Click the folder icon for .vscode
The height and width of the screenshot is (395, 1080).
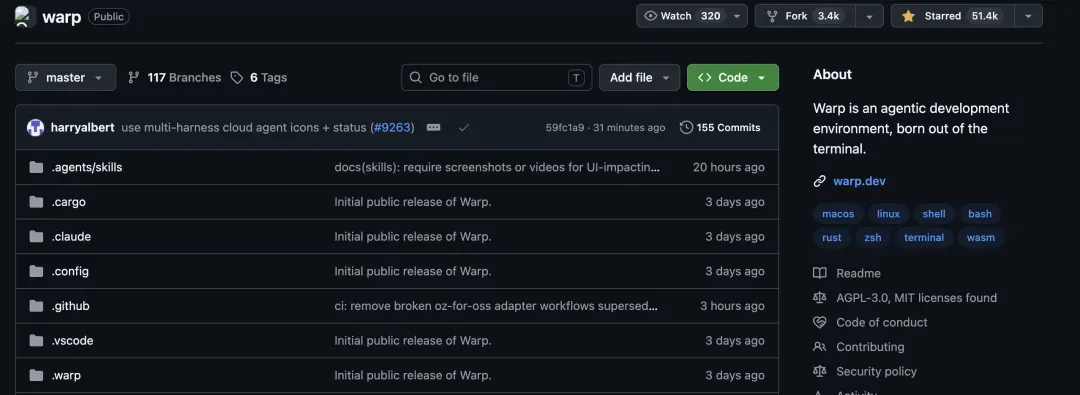pos(37,341)
